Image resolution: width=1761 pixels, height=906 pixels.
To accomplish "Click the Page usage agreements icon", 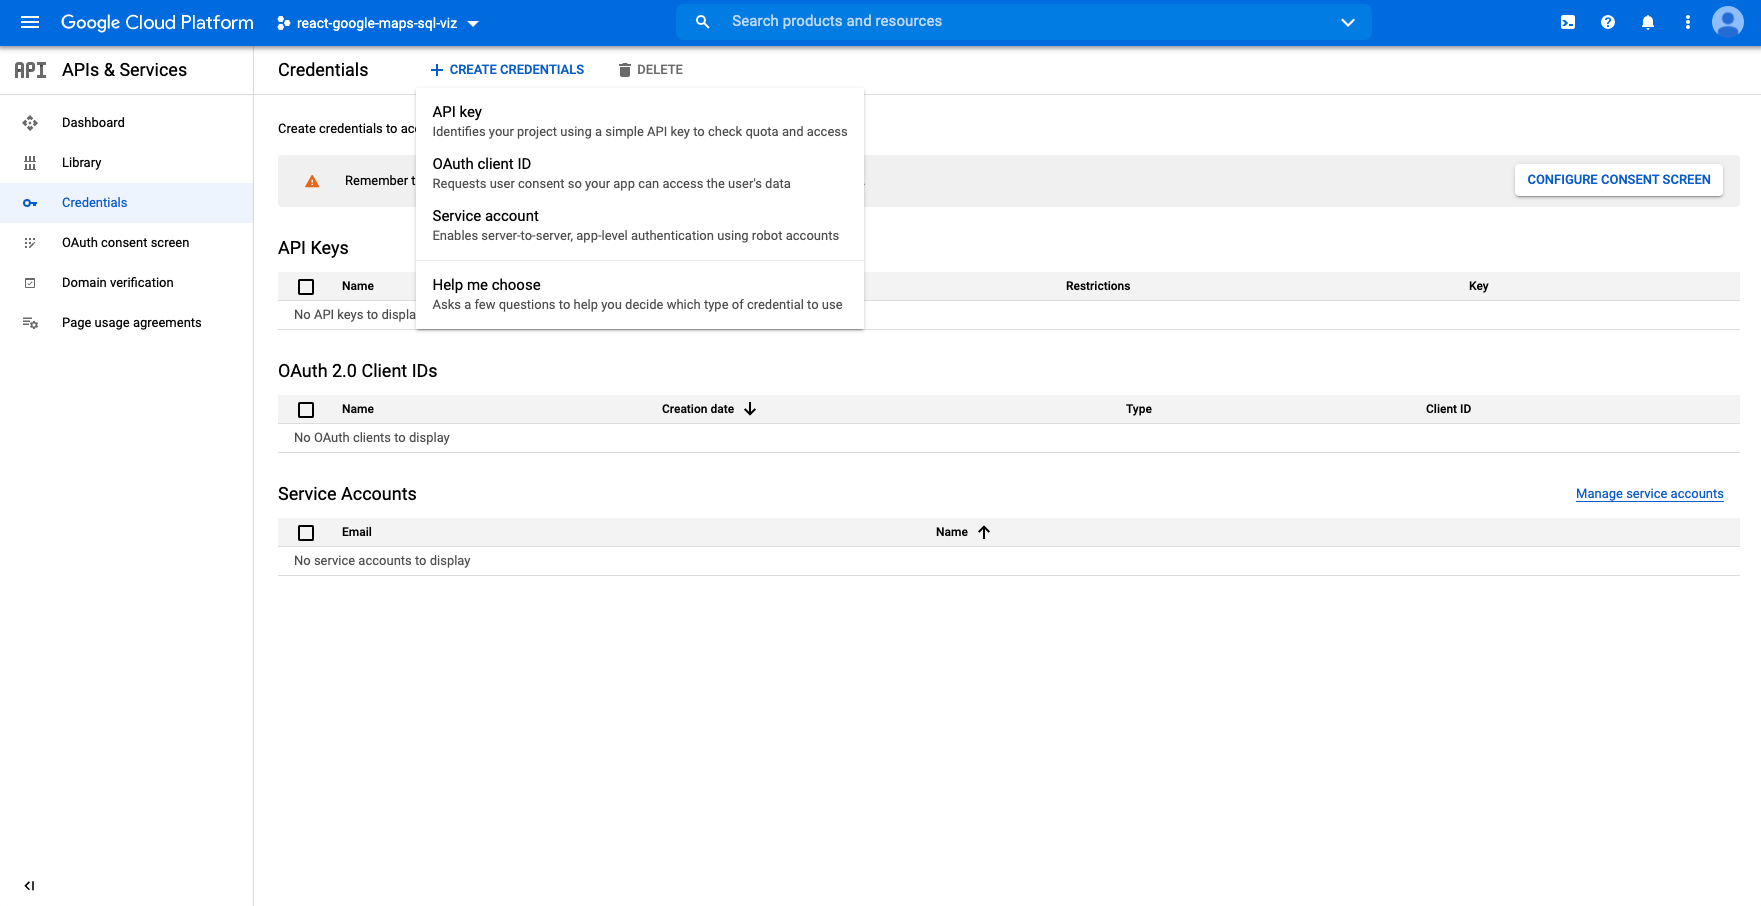I will point(30,323).
